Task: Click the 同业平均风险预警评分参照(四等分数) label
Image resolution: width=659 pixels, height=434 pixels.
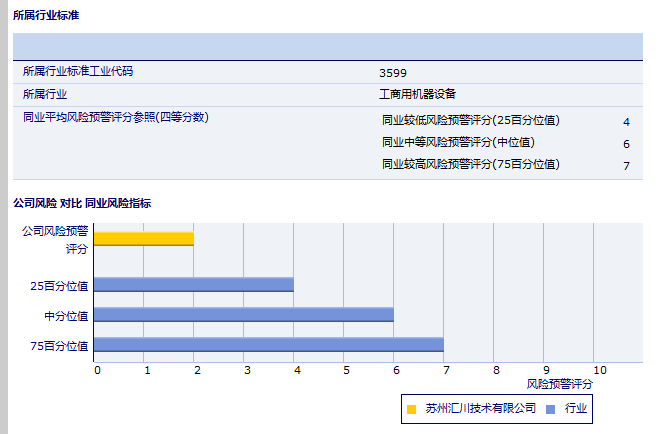Action: pyautogui.click(x=115, y=117)
